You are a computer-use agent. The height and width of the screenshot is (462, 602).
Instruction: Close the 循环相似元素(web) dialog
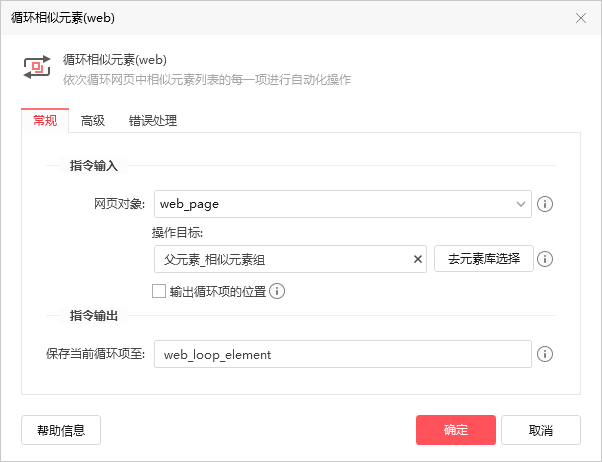tap(580, 18)
